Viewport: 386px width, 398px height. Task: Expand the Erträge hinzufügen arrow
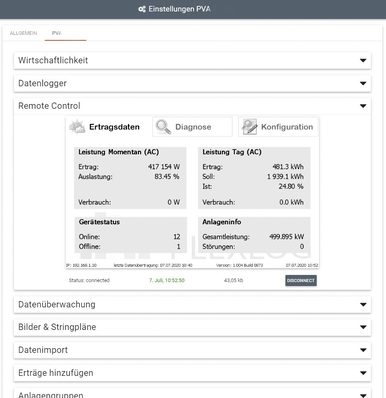363,373
